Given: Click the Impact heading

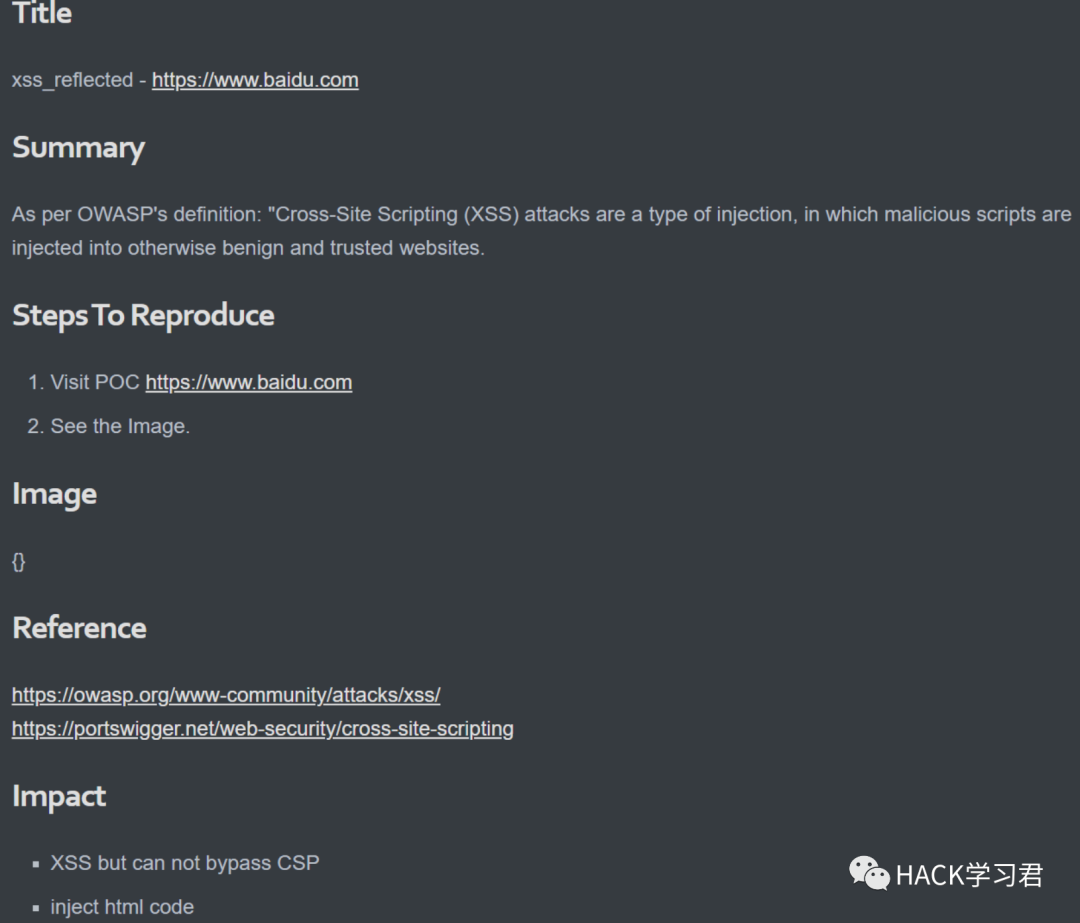Looking at the screenshot, I should point(59,796).
